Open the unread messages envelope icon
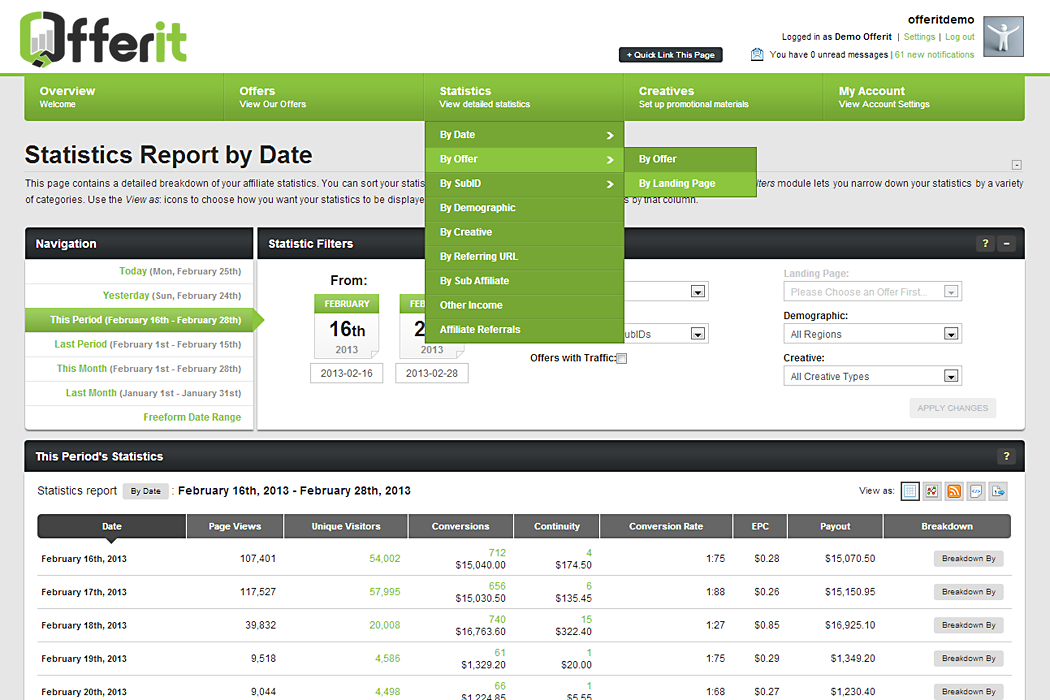 pyautogui.click(x=757, y=55)
